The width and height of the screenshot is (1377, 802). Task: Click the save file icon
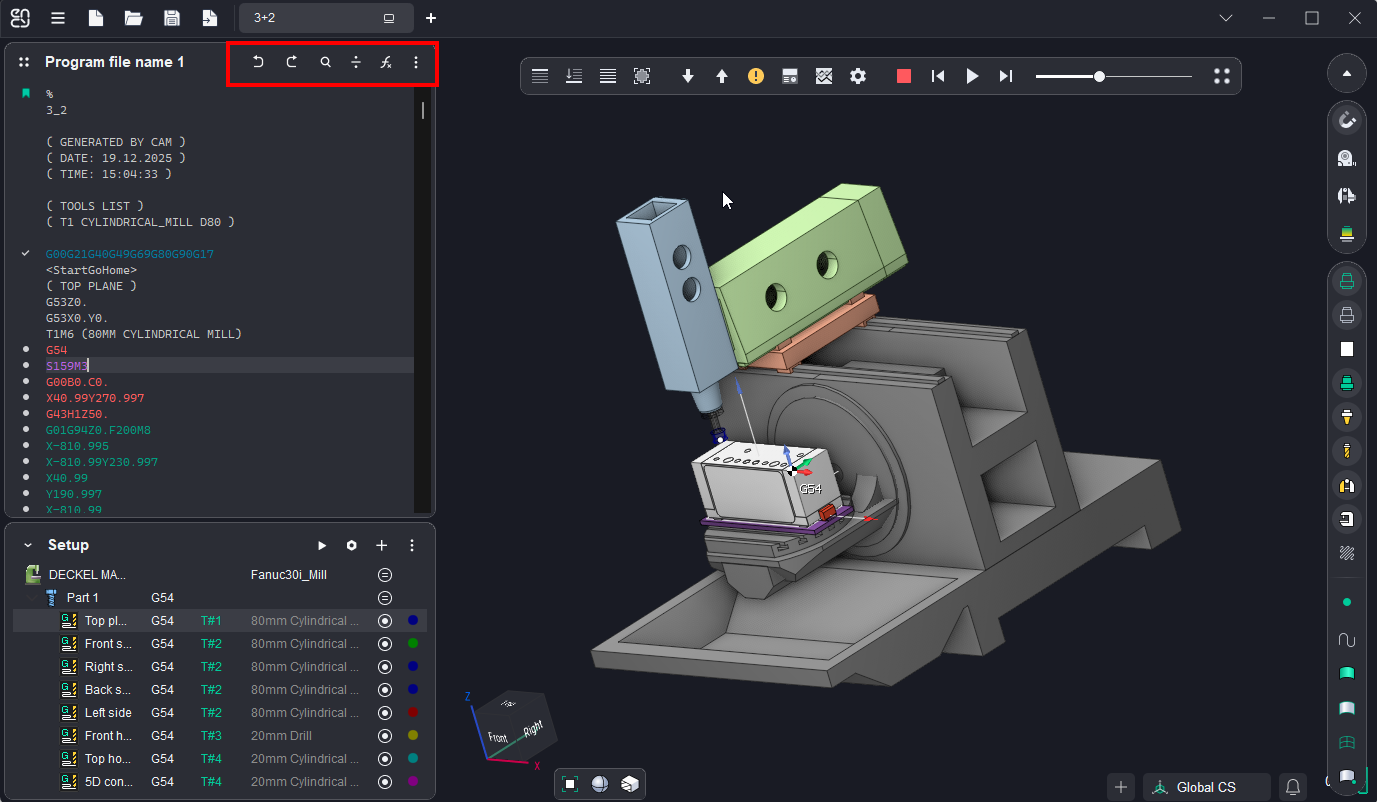coord(172,18)
